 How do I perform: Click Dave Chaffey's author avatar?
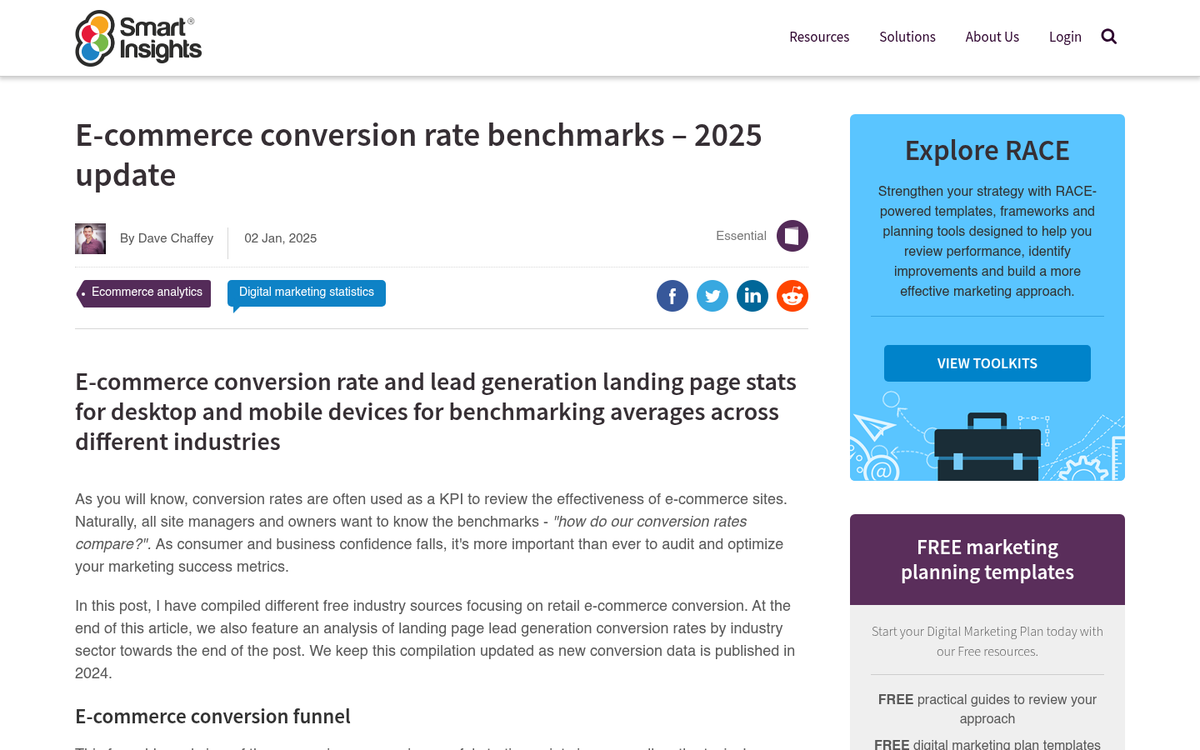click(x=90, y=238)
